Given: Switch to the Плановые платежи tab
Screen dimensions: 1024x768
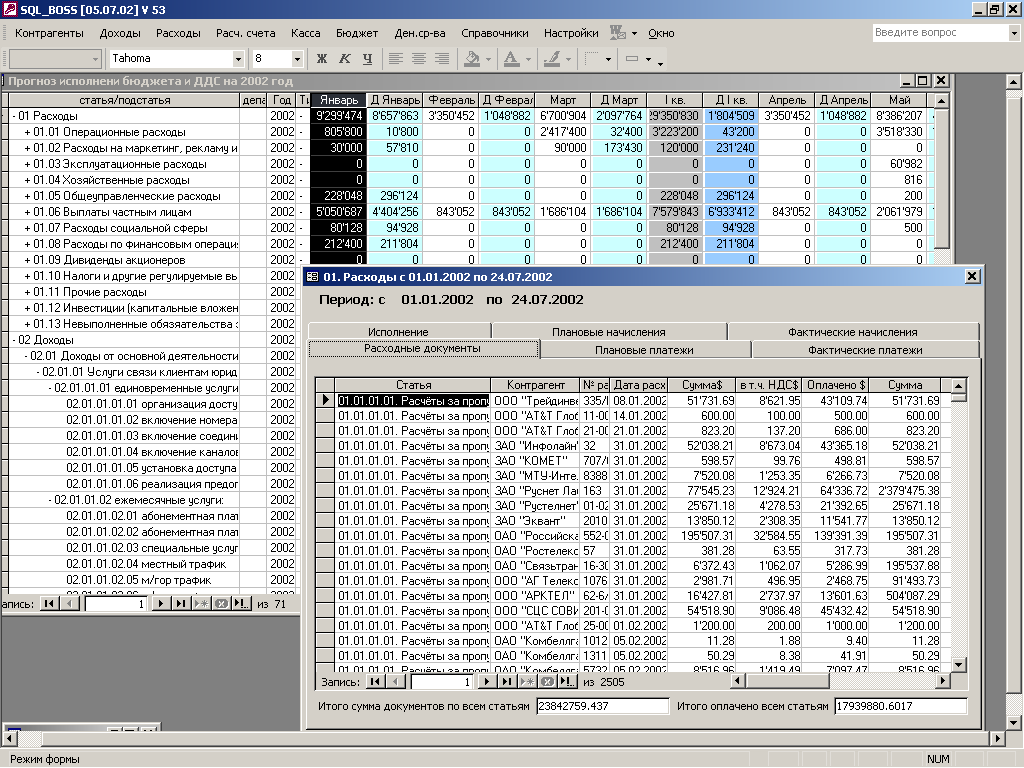Looking at the screenshot, I should point(645,349).
